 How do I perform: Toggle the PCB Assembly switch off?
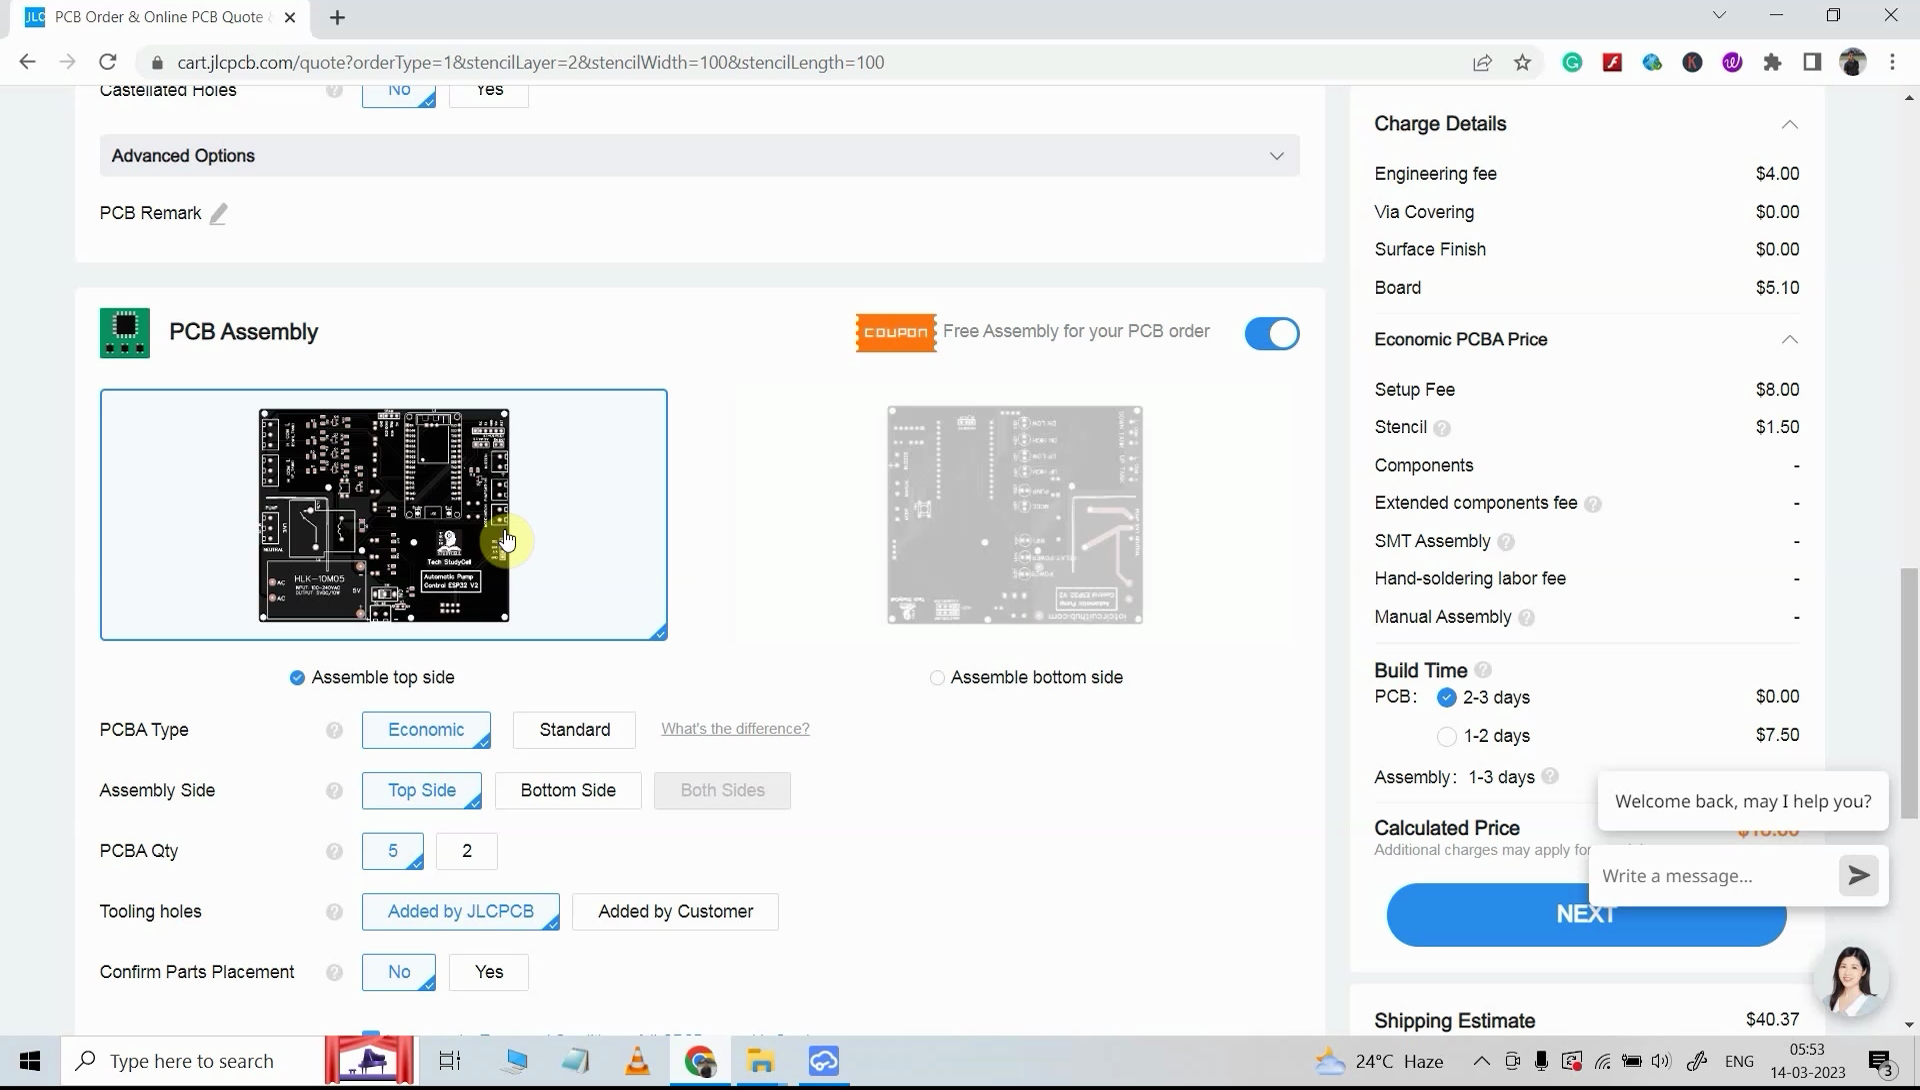coord(1271,334)
